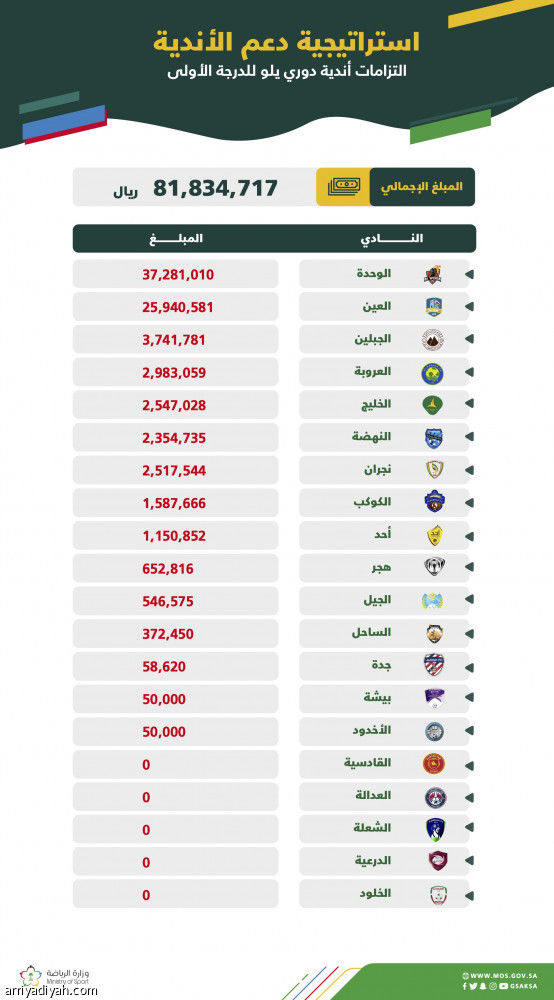The width and height of the screenshot is (554, 1000).
Task: Click the money icon beside total amount
Action: click(x=343, y=187)
